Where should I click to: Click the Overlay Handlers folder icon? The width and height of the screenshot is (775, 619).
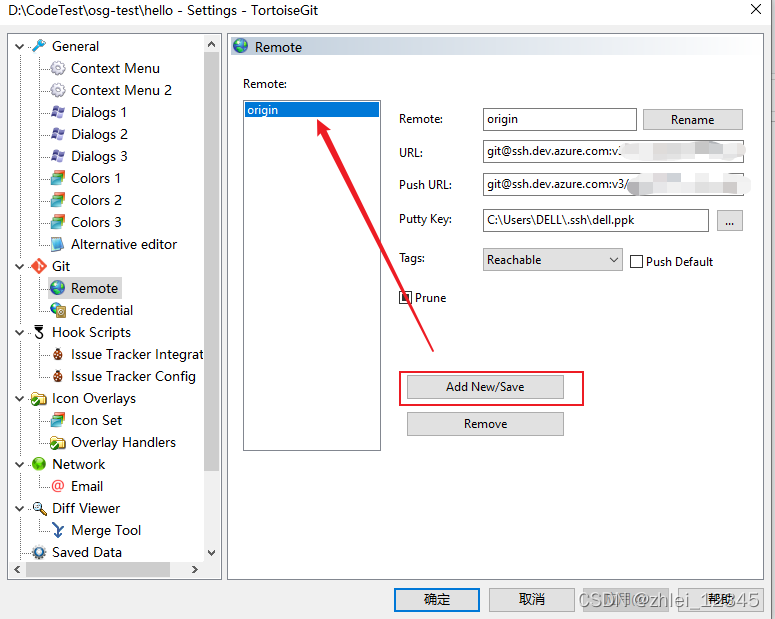tap(58, 442)
